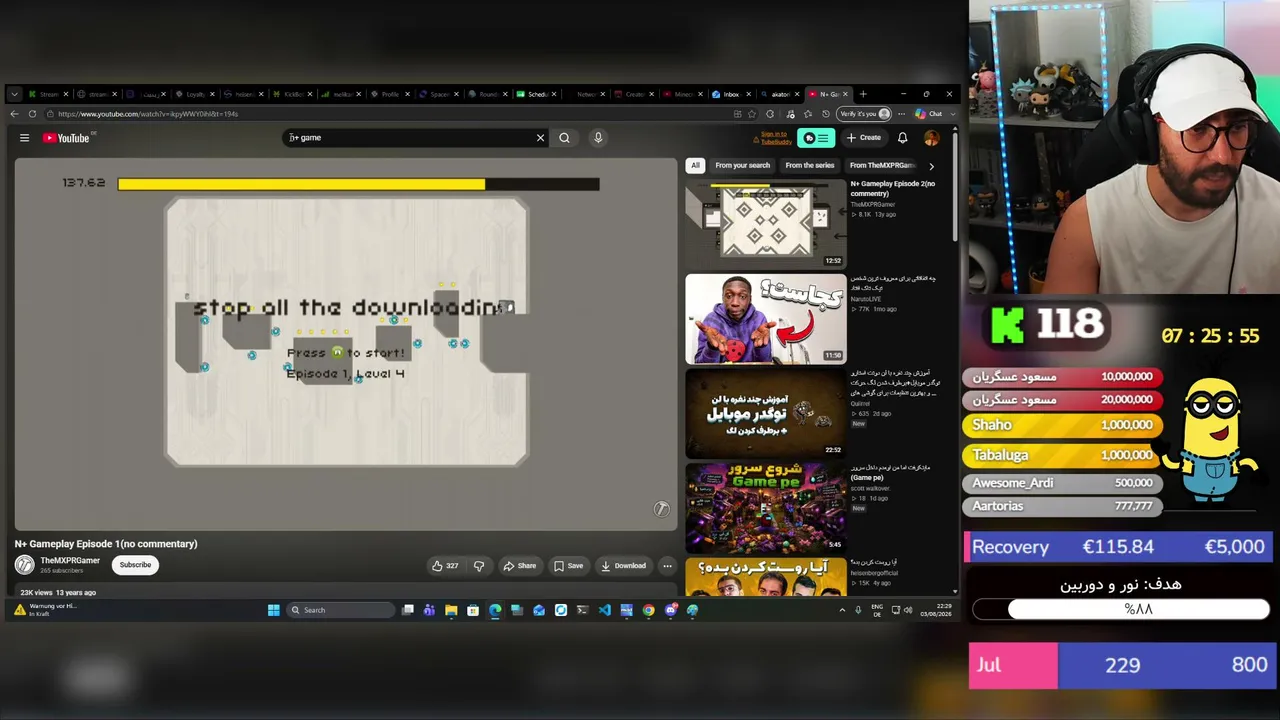Open a new browser tab

[x=863, y=94]
